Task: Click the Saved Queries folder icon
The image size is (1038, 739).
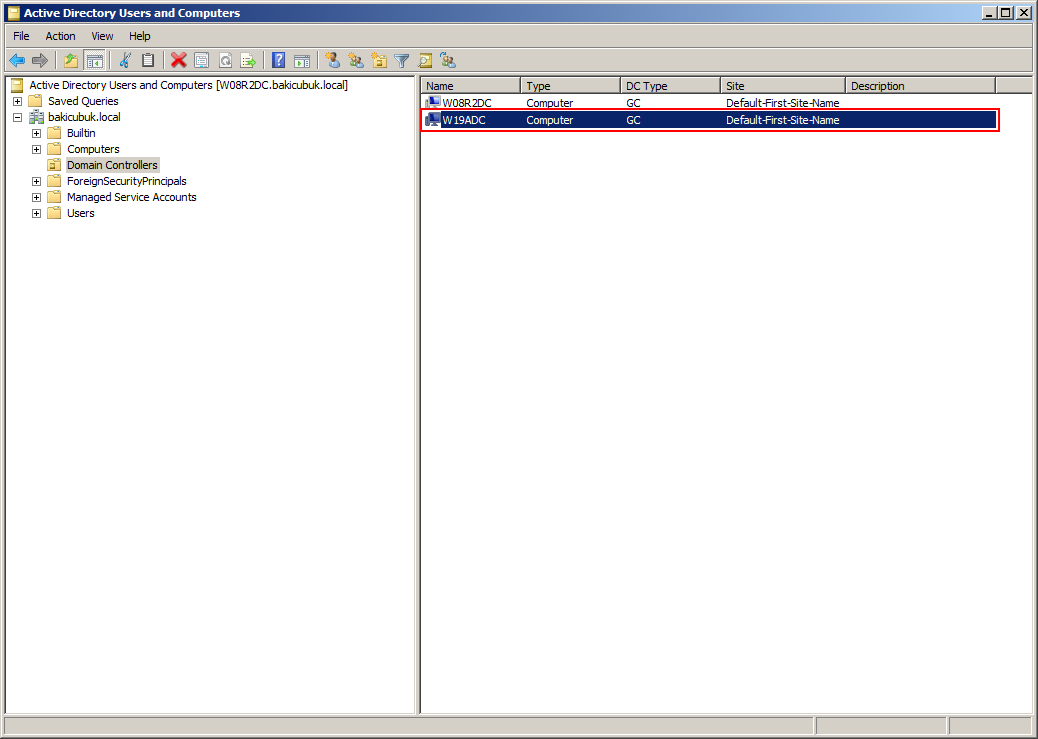Action: pos(36,101)
